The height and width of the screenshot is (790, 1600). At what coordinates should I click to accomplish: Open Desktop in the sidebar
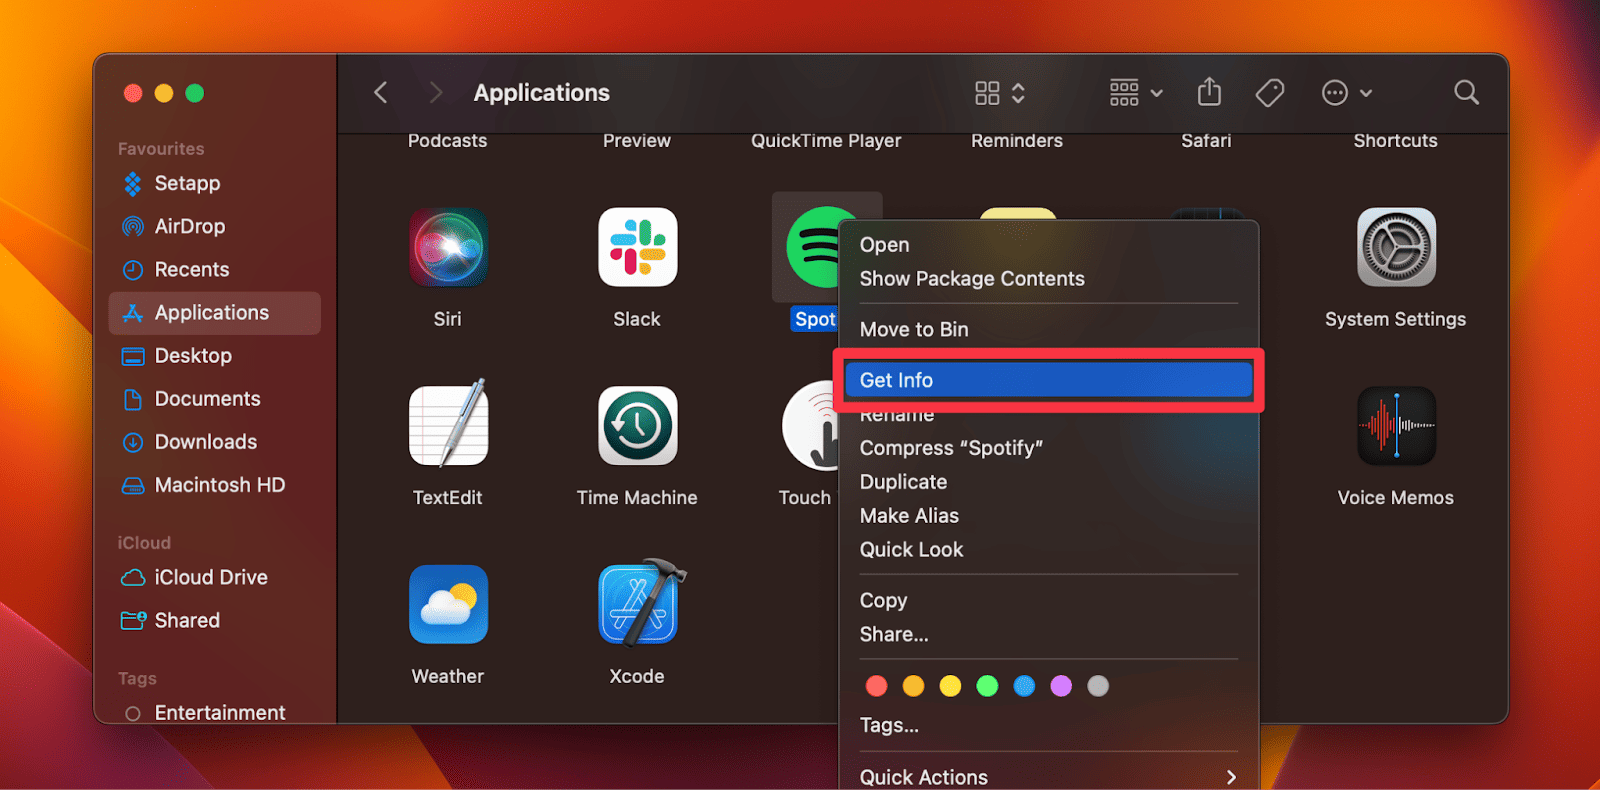coord(214,356)
